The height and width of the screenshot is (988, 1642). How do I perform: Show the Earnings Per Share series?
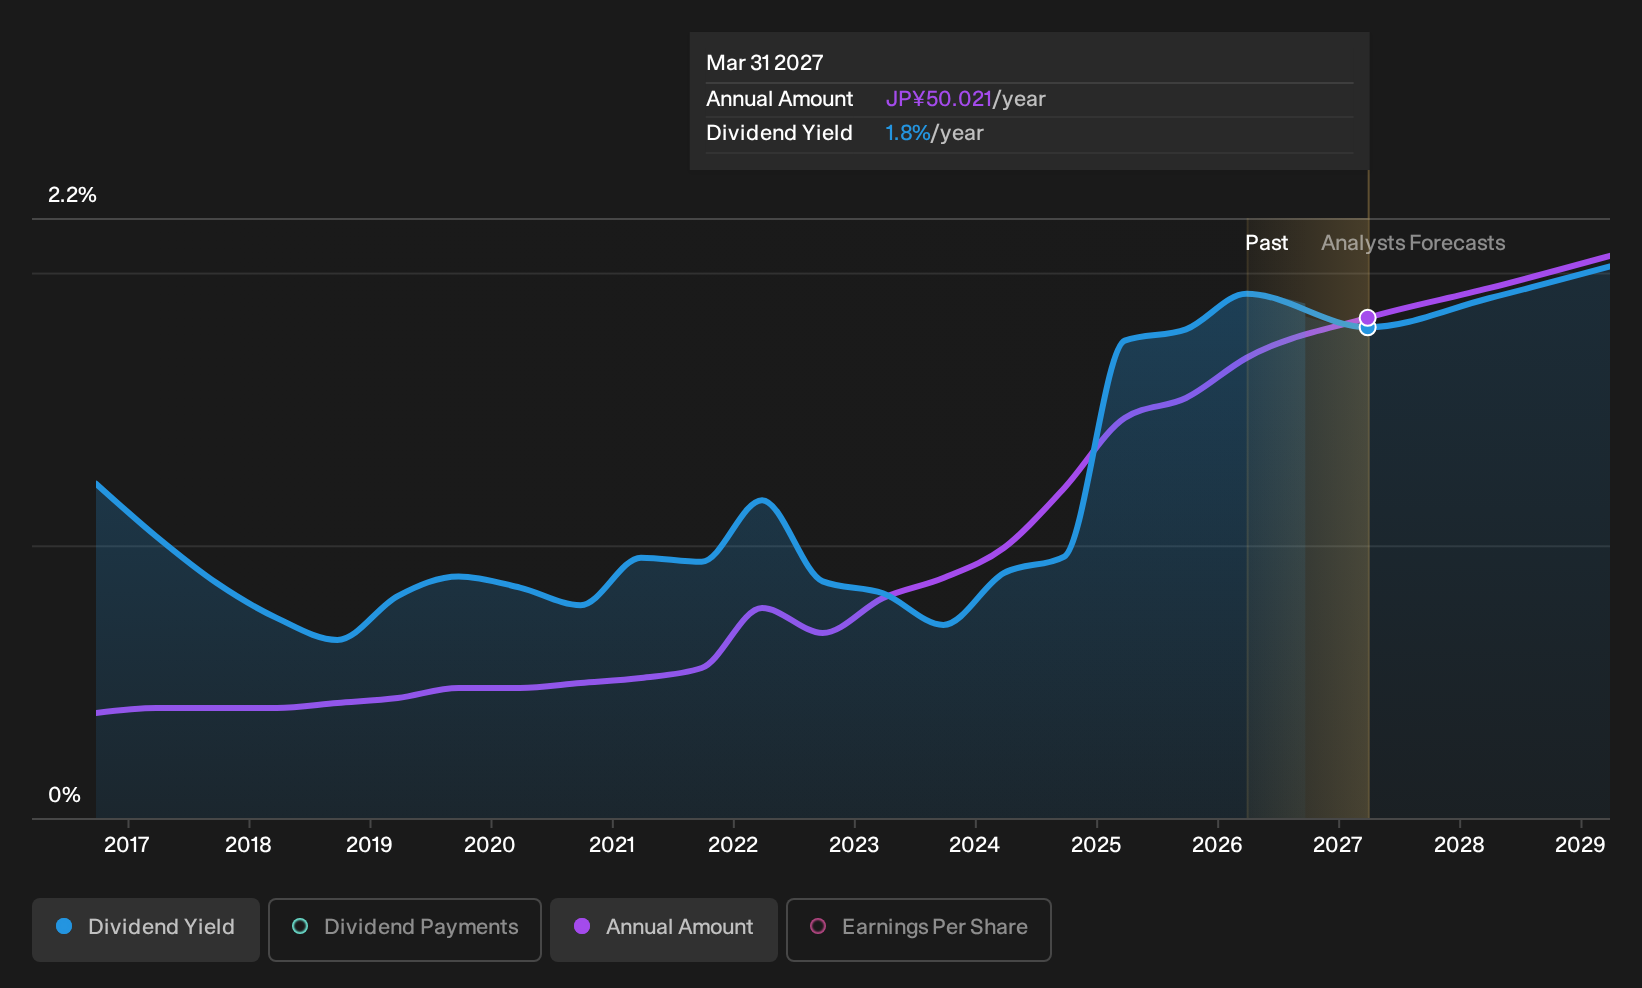[919, 930]
